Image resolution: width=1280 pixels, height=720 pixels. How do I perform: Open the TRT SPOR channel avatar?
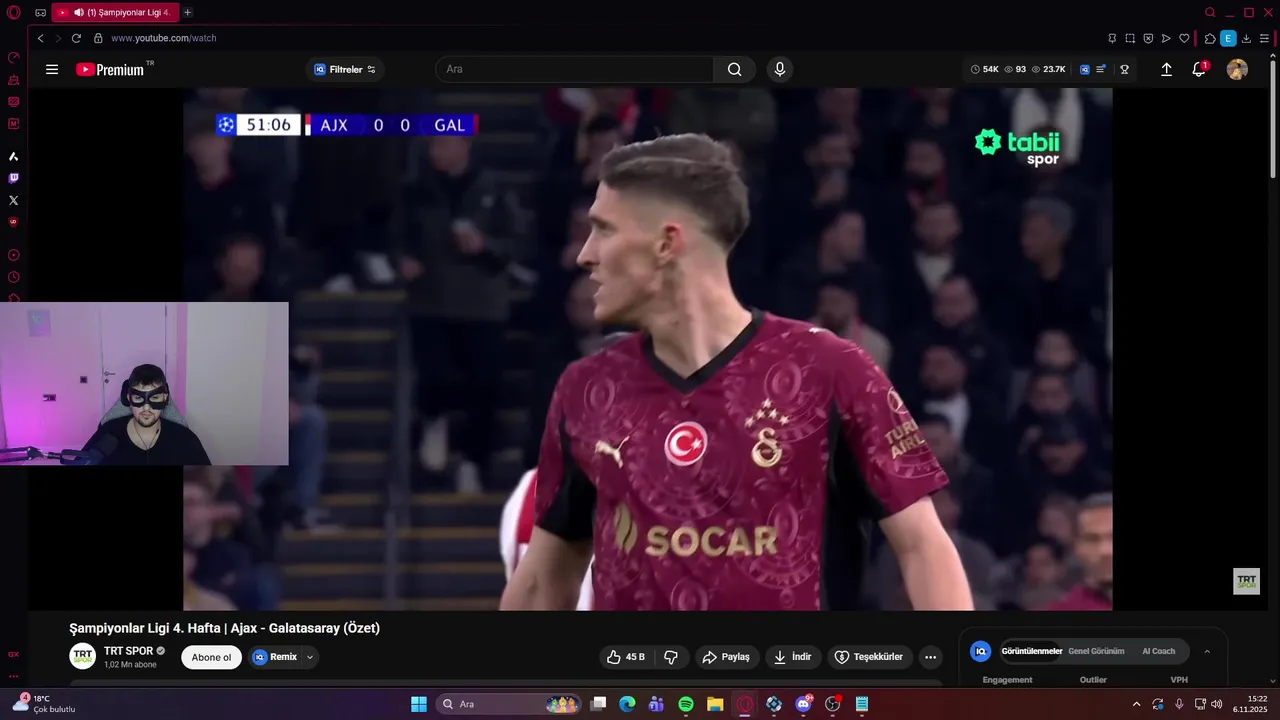pyautogui.click(x=83, y=656)
